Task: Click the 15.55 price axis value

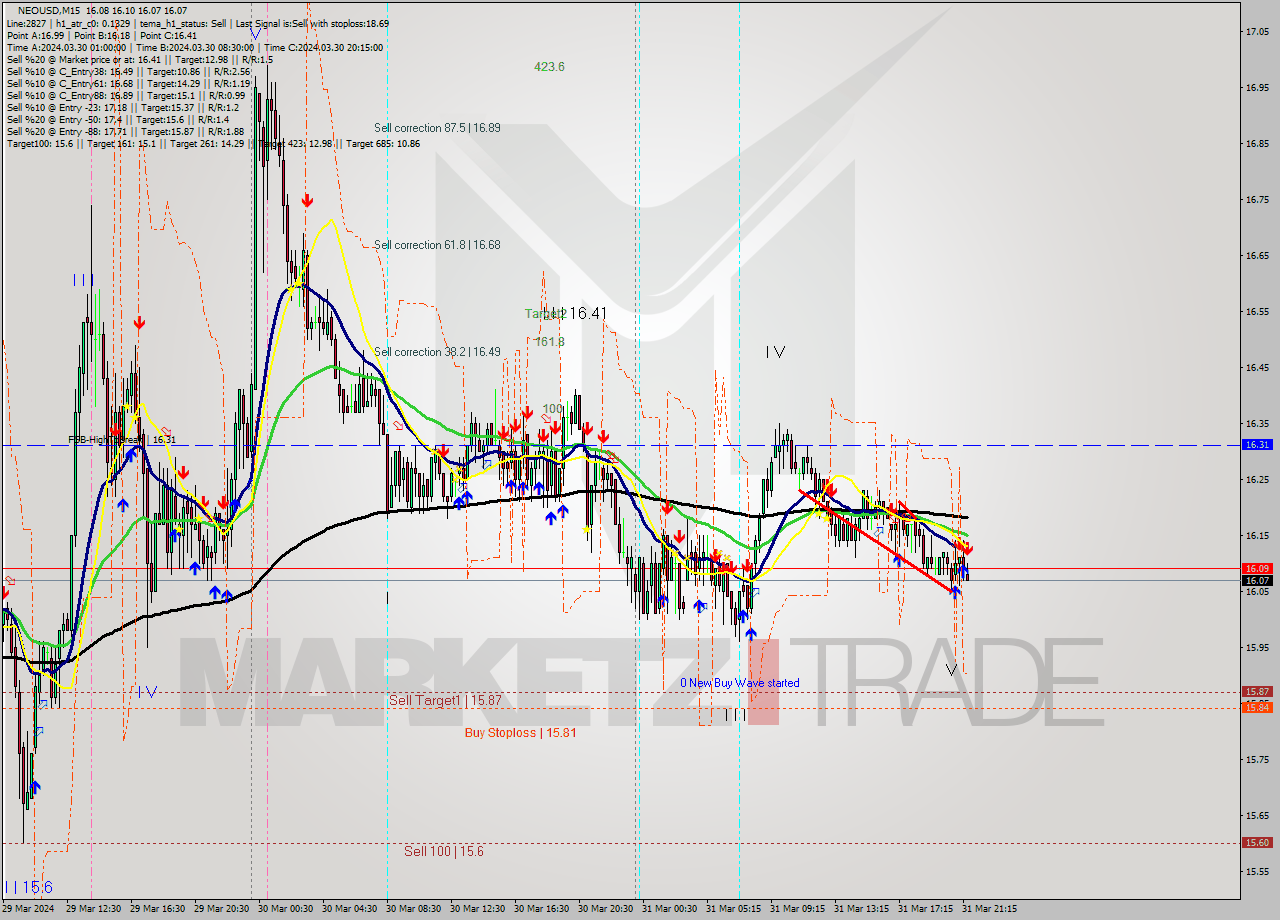Action: pos(1256,871)
